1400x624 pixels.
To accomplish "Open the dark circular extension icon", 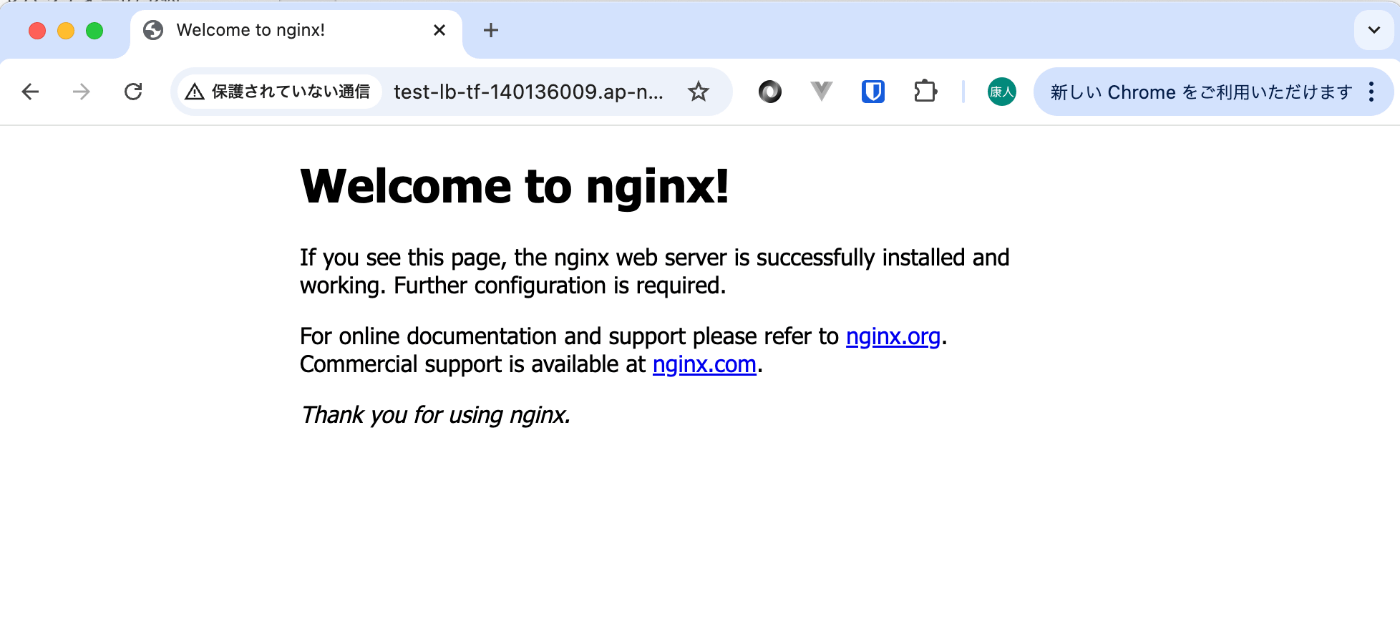I will click(770, 92).
